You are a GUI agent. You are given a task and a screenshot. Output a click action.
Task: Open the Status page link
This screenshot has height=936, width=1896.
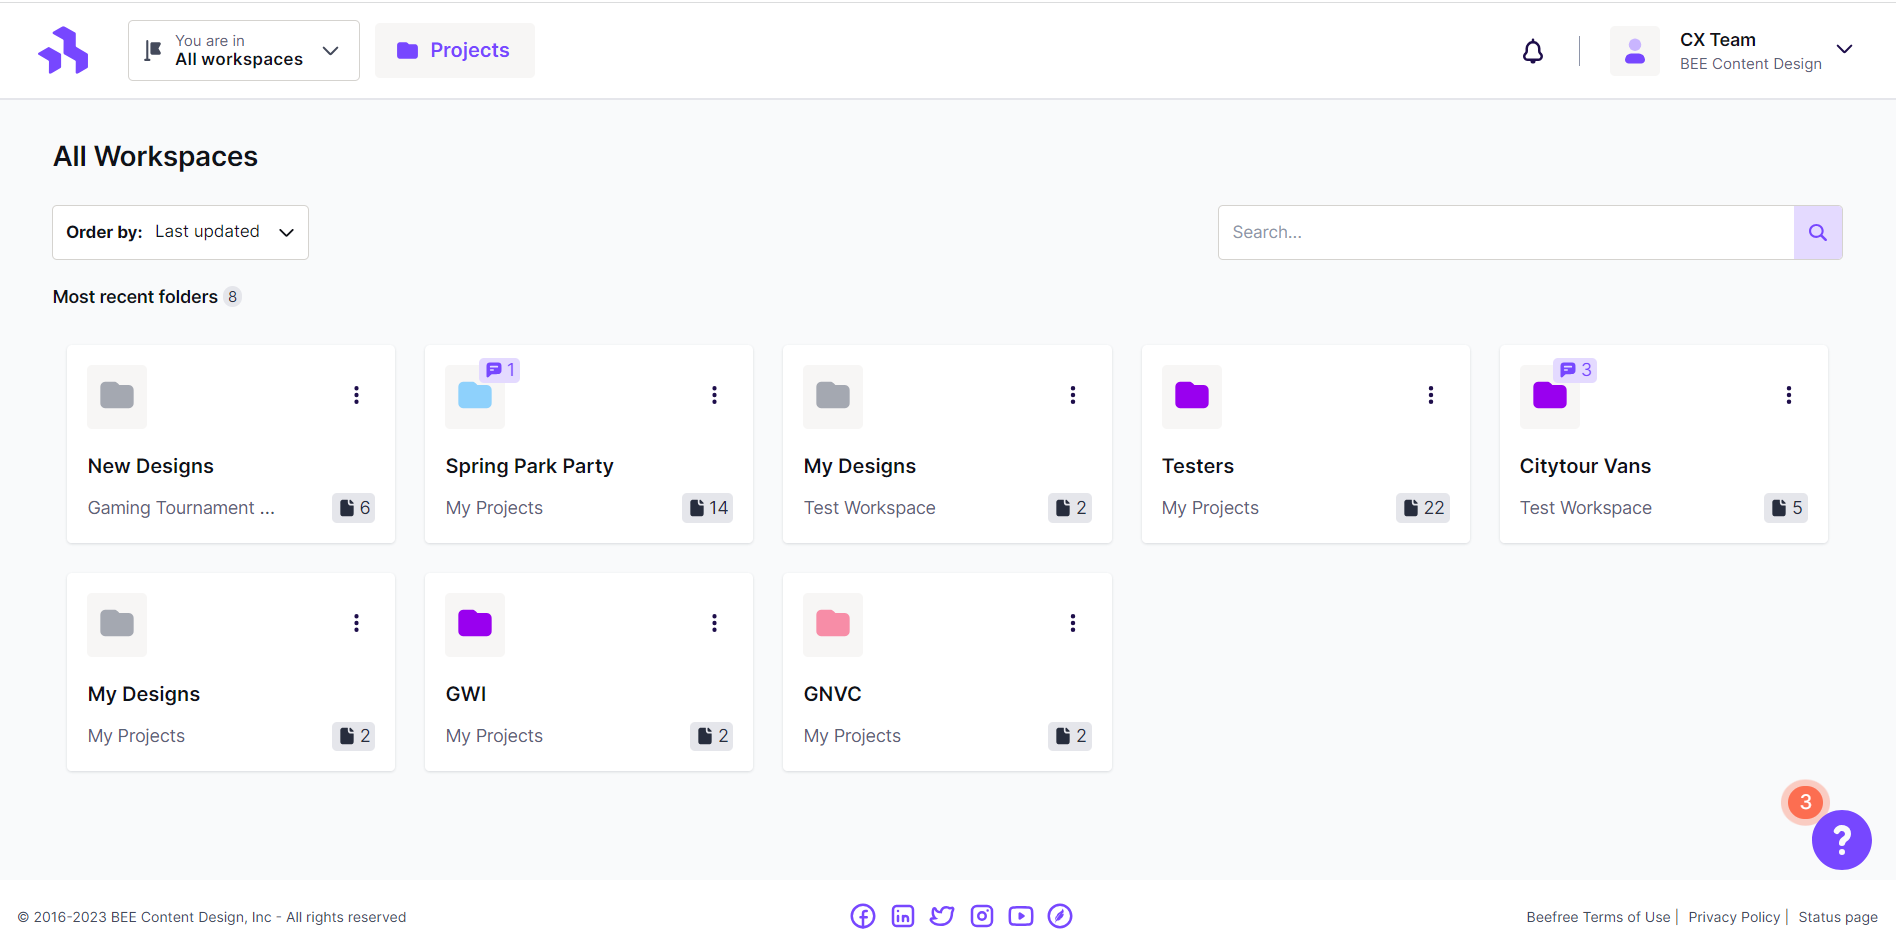point(1838,917)
